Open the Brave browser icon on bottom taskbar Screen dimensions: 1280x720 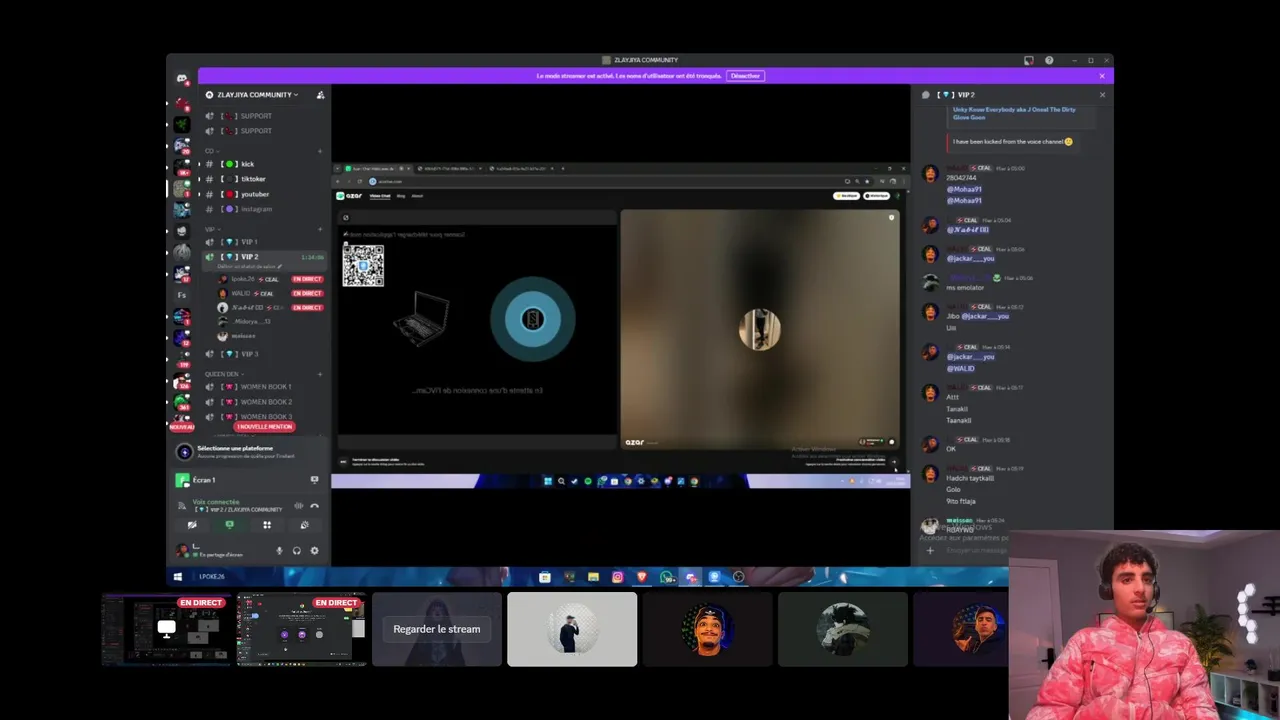click(642, 577)
